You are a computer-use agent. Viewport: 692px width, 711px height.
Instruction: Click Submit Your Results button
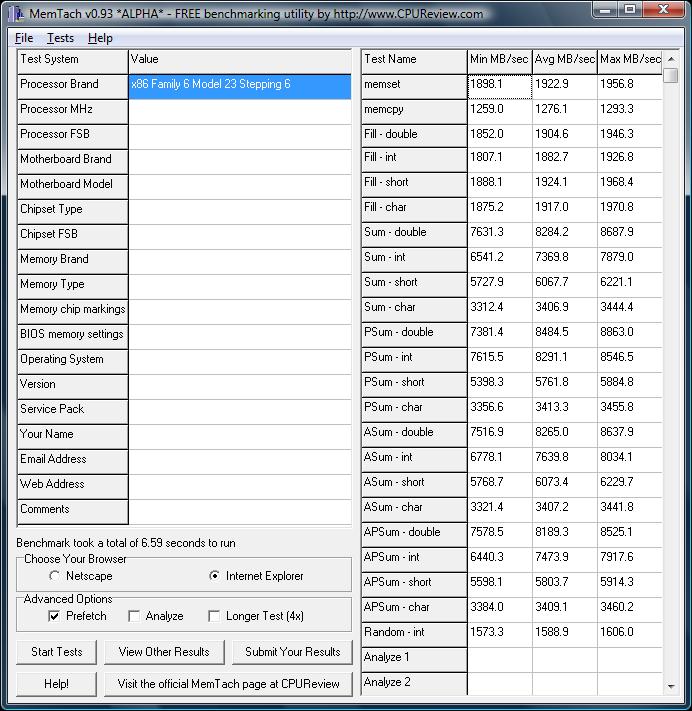coord(292,652)
